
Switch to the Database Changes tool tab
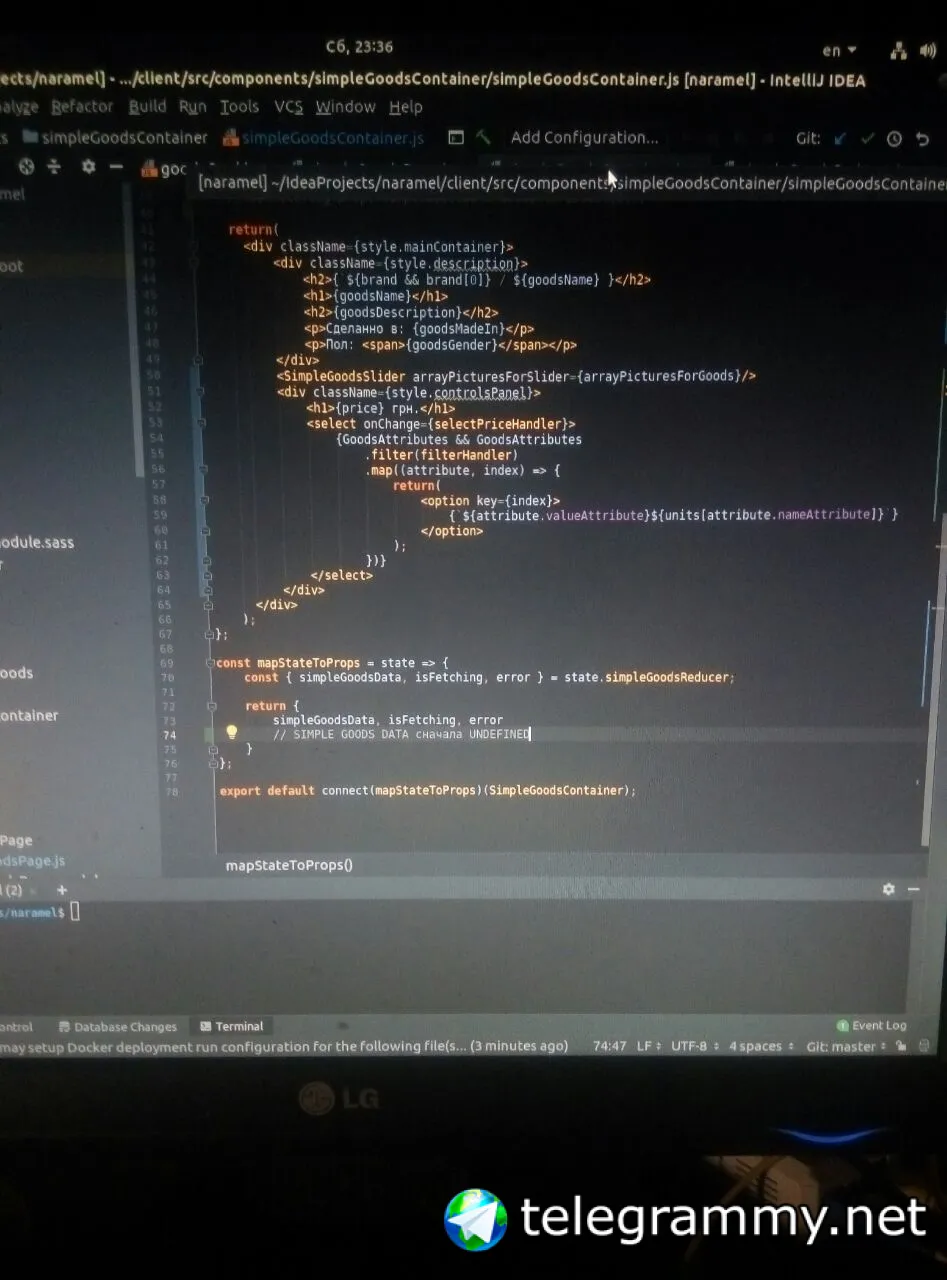point(118,1027)
